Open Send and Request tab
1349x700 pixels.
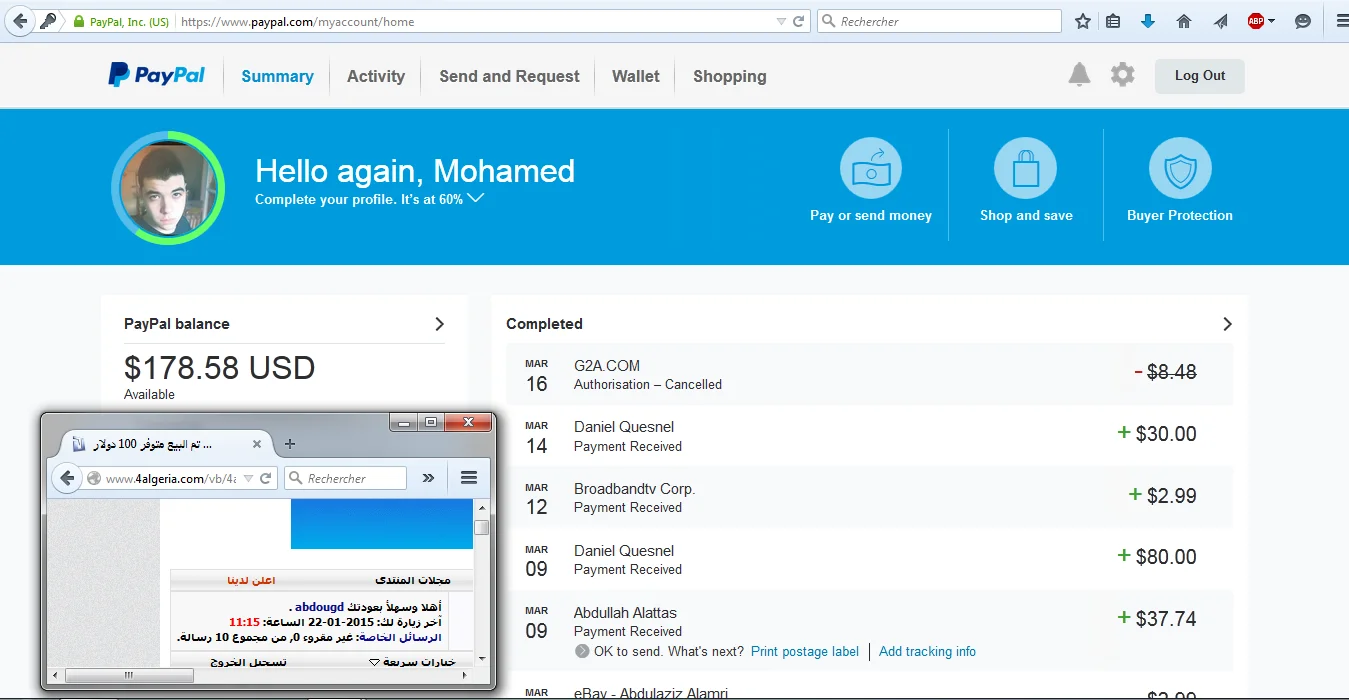[x=509, y=76]
